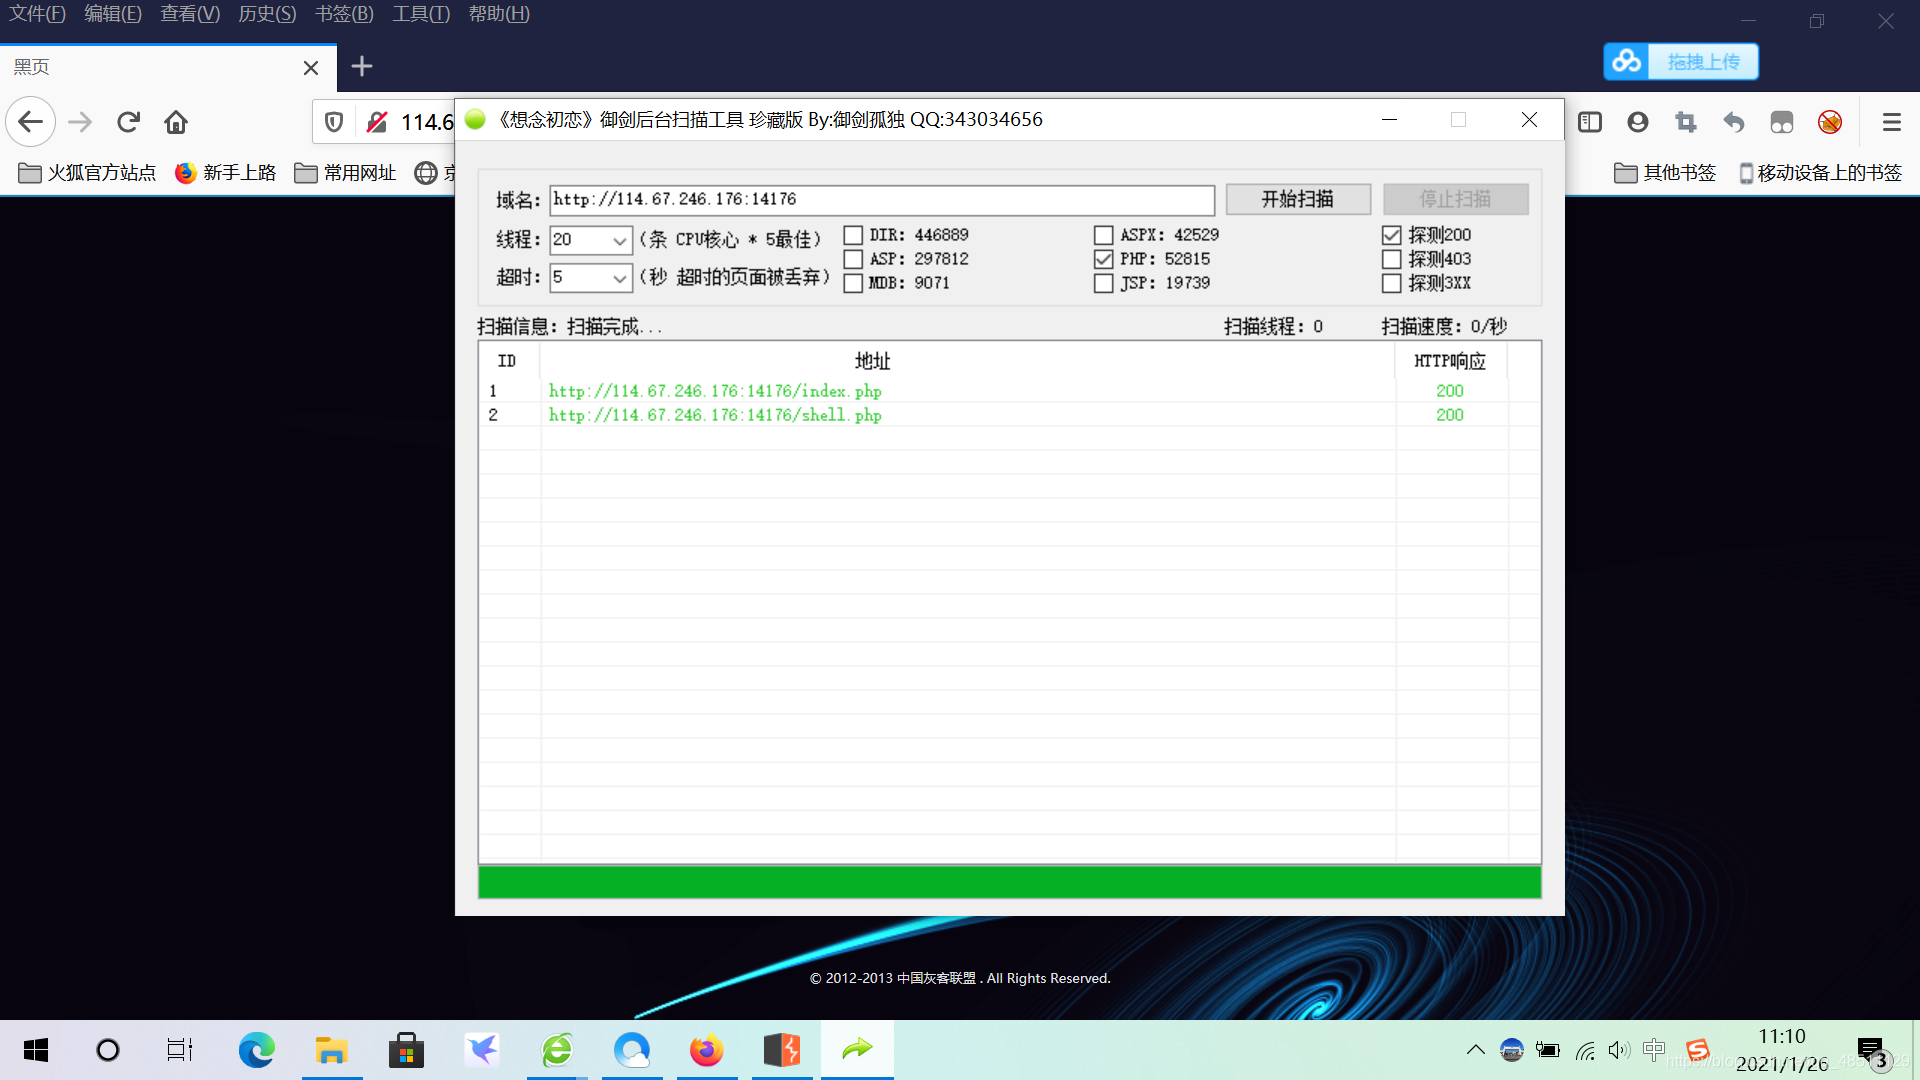Image resolution: width=1920 pixels, height=1080 pixels.
Task: Go to the Firefox home page icon
Action: point(176,122)
